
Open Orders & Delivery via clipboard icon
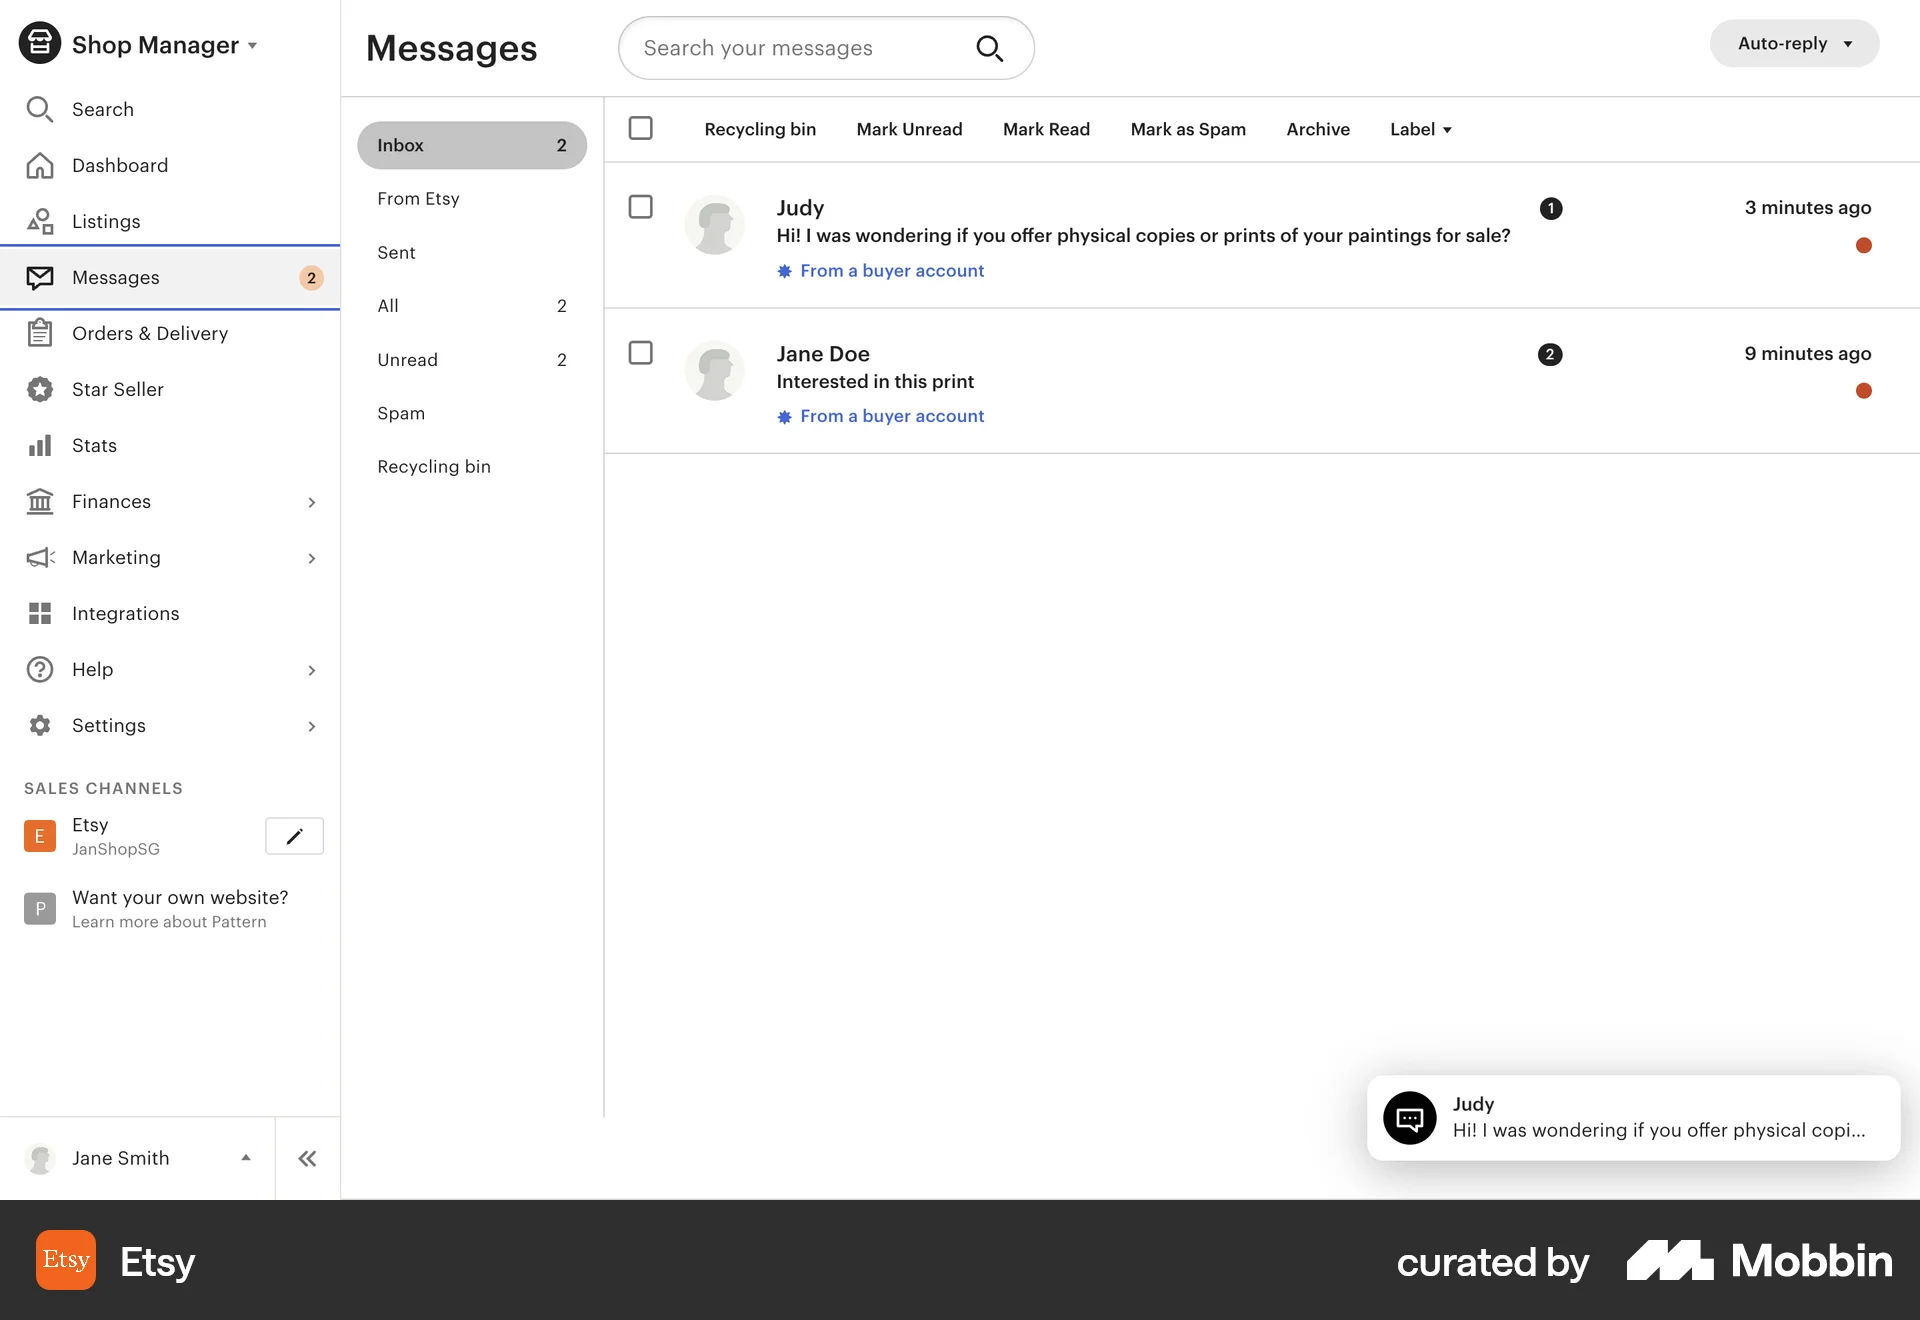click(x=40, y=333)
